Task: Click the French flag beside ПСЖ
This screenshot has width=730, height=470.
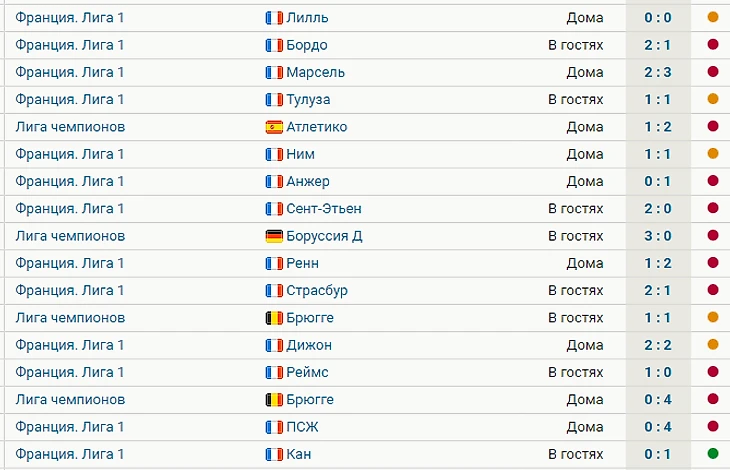Action: [x=274, y=427]
